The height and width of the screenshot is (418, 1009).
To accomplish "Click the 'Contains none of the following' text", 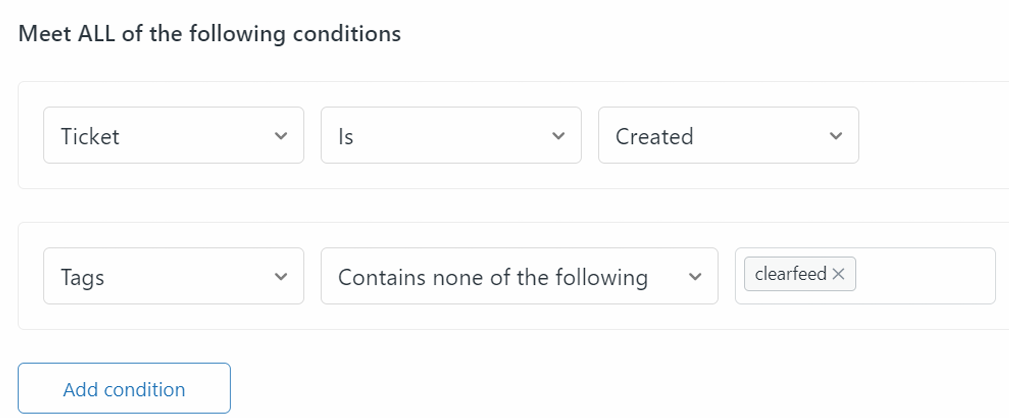I will pos(492,278).
